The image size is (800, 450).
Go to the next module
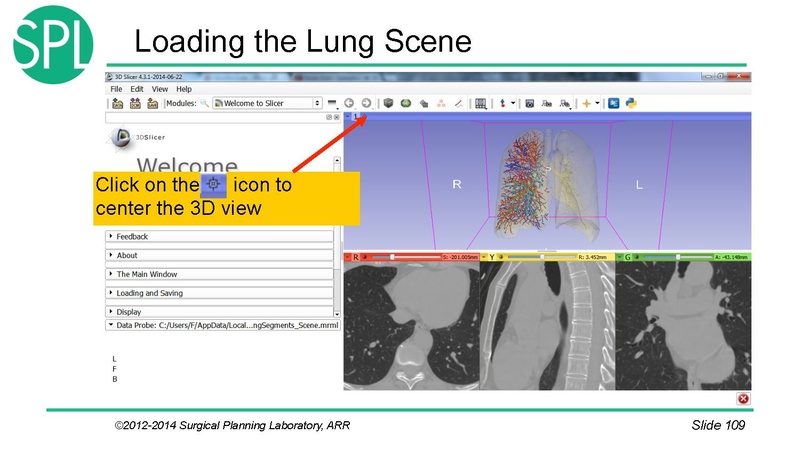tap(366, 103)
